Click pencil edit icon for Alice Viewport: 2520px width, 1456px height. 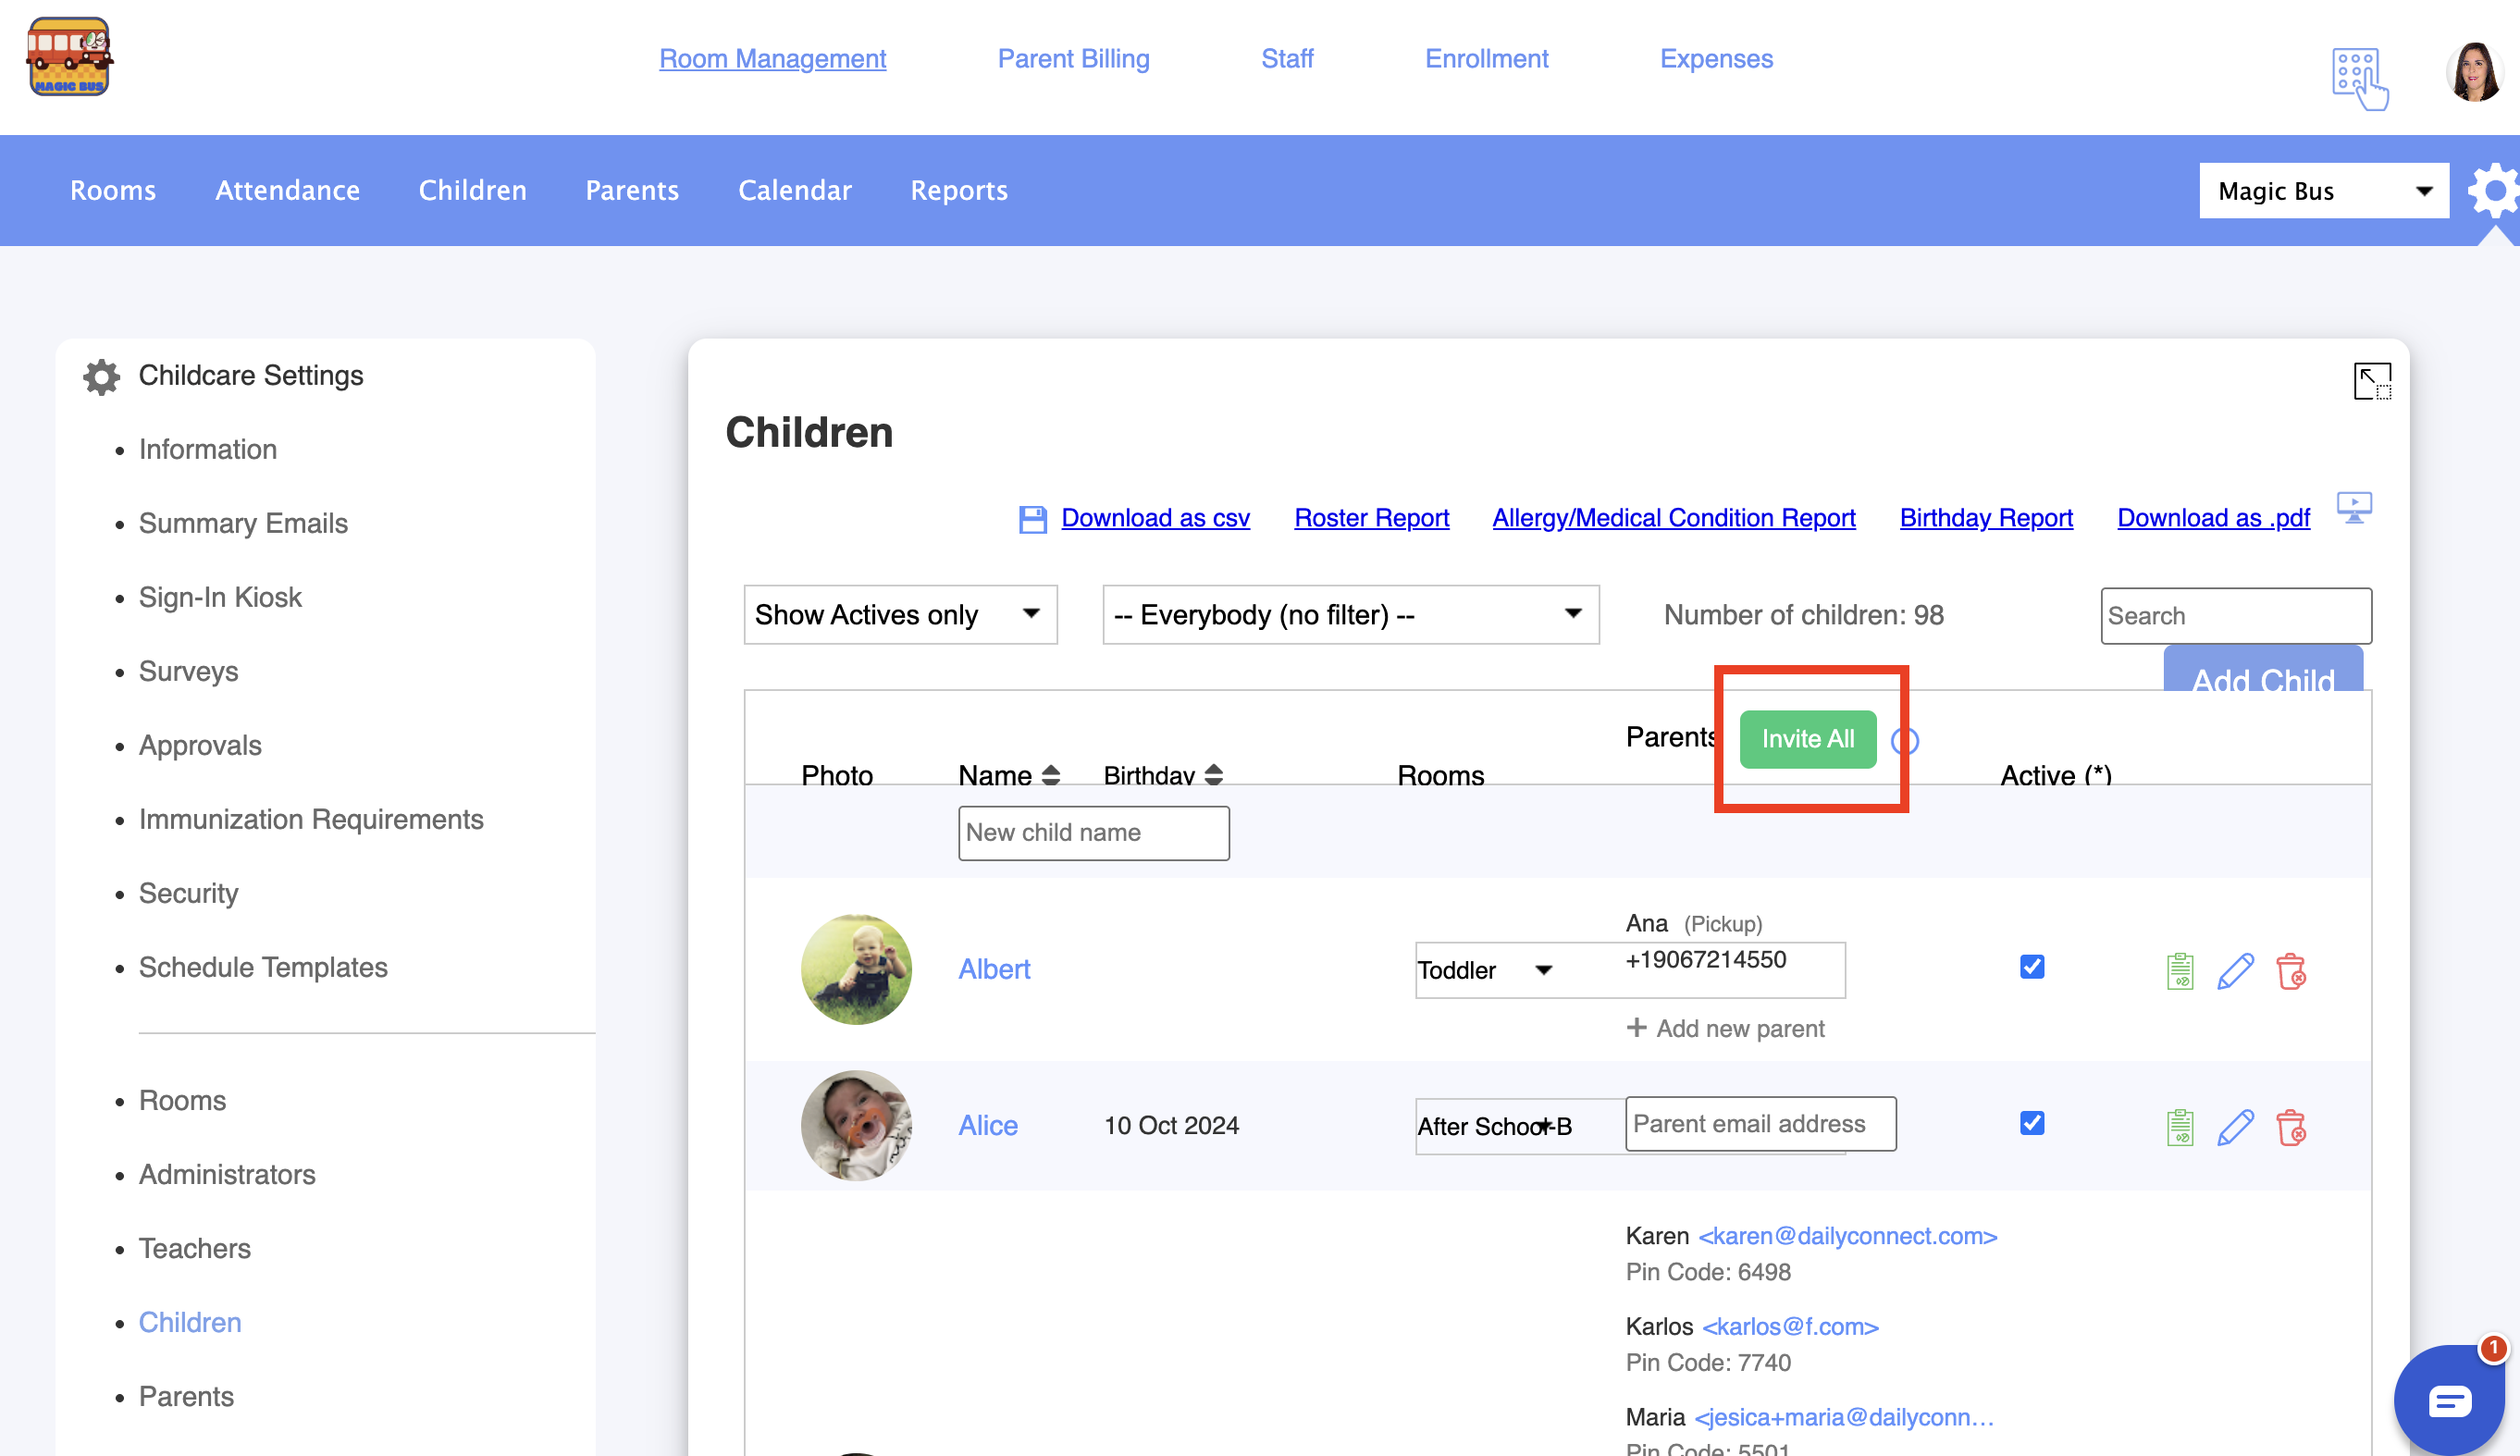tap(2235, 1127)
